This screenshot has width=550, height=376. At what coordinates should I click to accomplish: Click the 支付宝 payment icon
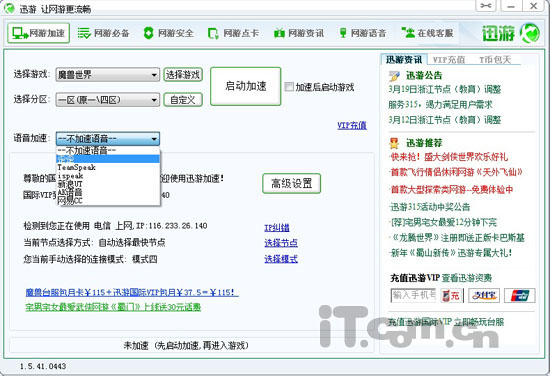(484, 295)
